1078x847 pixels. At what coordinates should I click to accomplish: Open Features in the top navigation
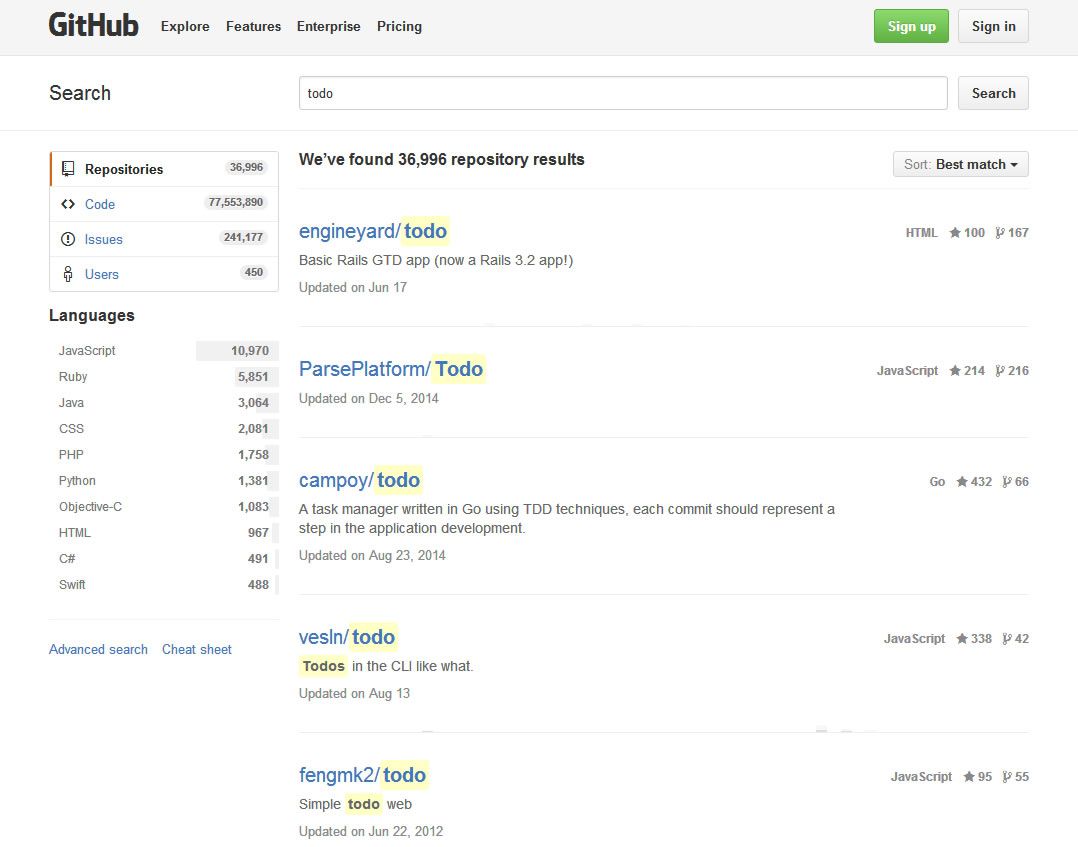pos(253,26)
